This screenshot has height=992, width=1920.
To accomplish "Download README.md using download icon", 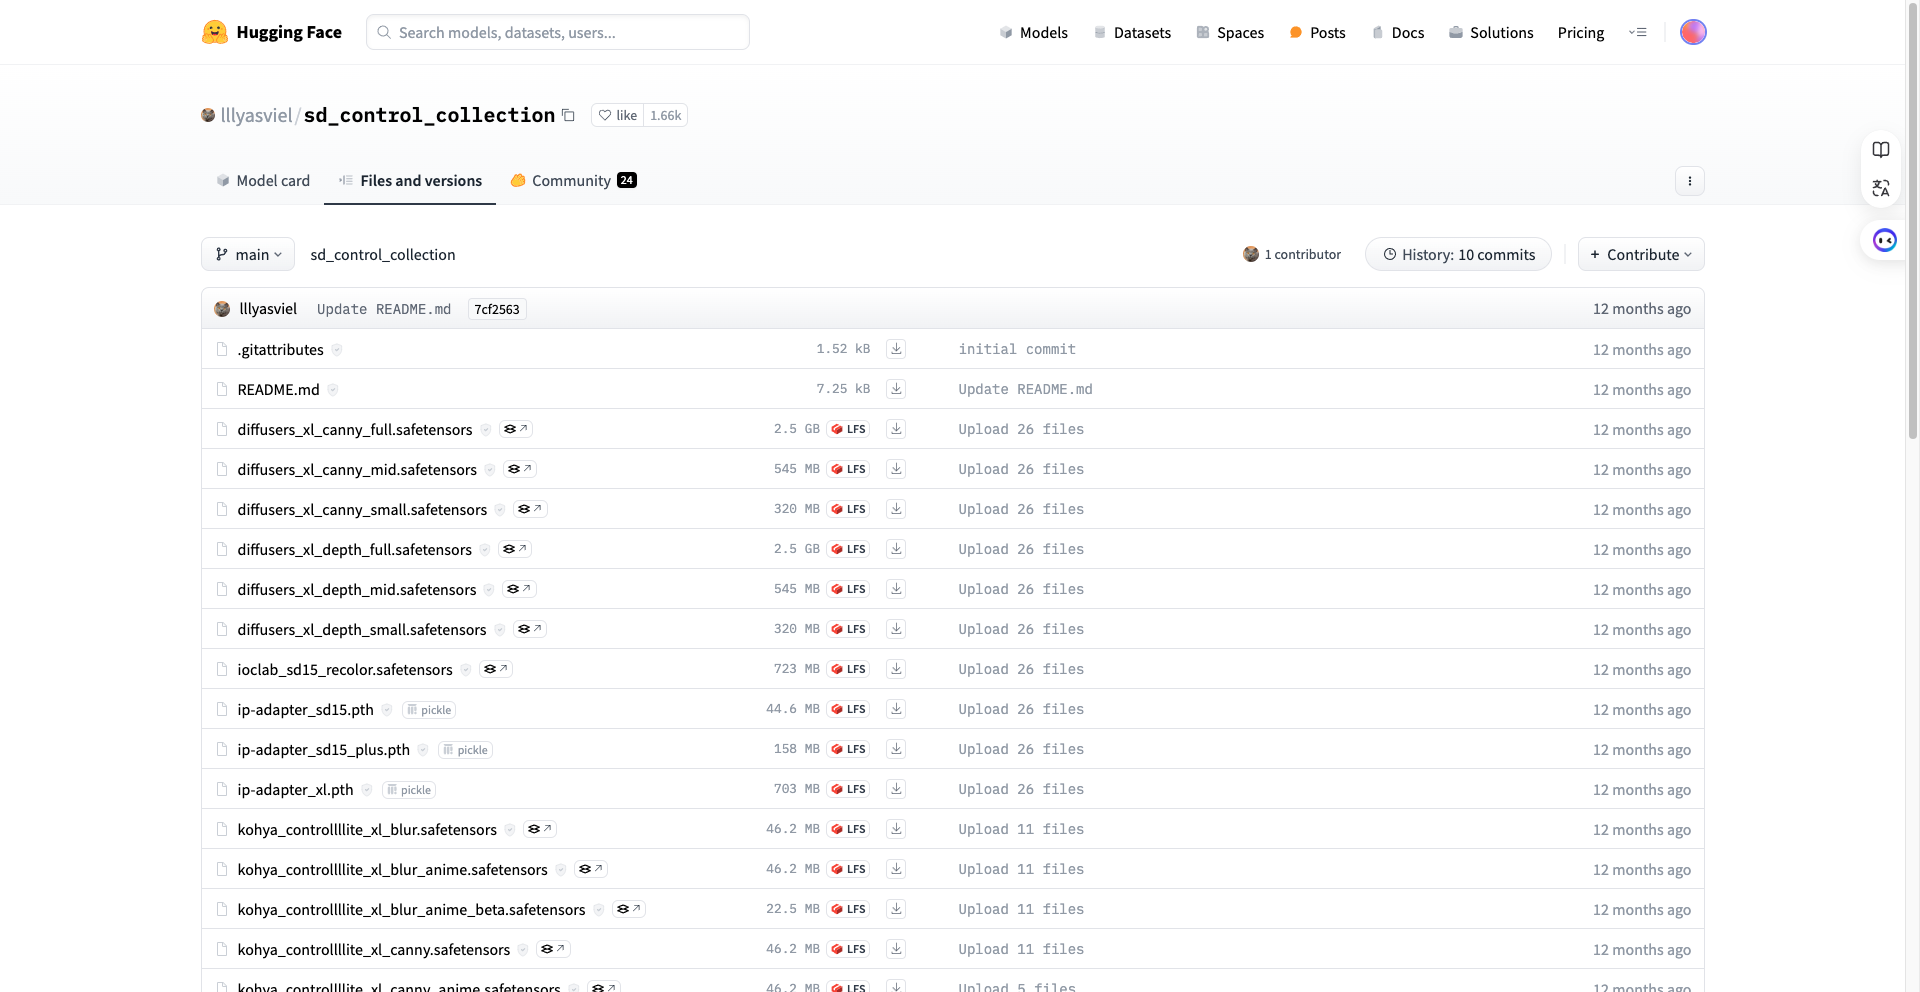I will pyautogui.click(x=896, y=389).
